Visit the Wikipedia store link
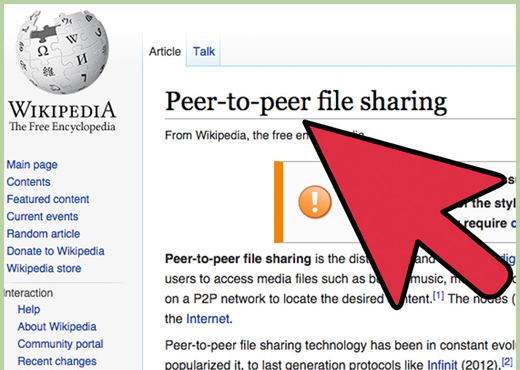This screenshot has height=370, width=520. (x=44, y=269)
